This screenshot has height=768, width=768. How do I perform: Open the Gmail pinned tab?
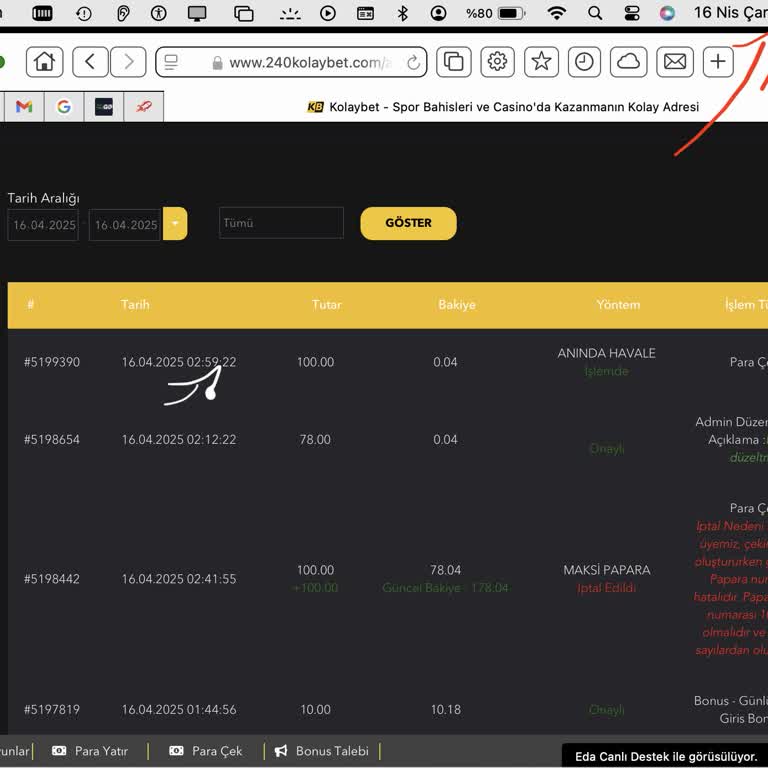24,106
